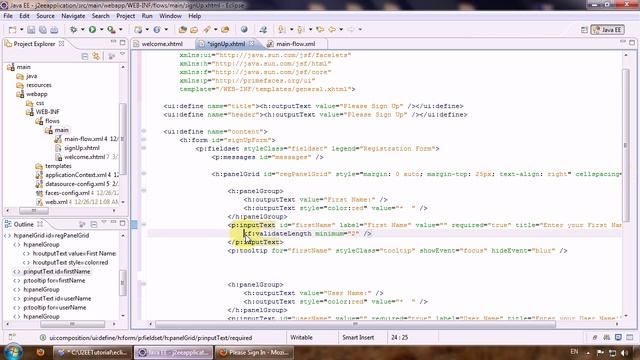Open the Help menu
This screenshot has height=360, width=640.
[x=195, y=16]
